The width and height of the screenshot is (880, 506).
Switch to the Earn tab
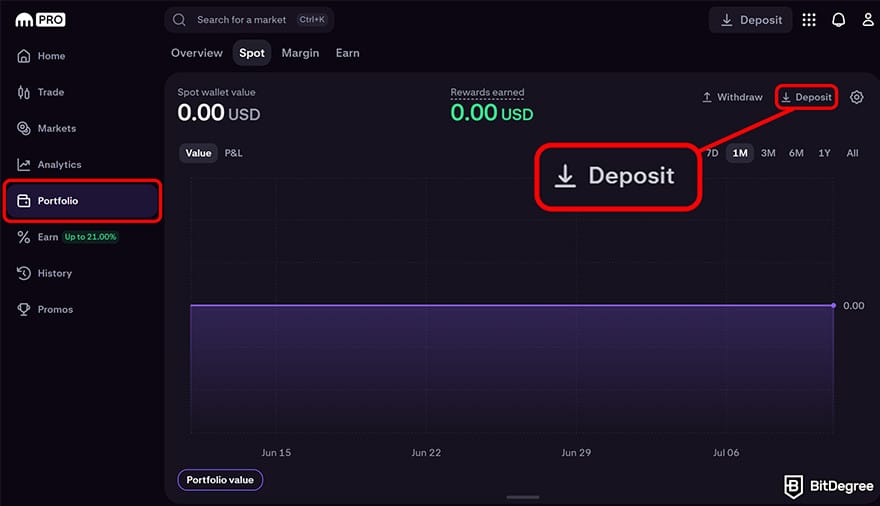pyautogui.click(x=347, y=53)
